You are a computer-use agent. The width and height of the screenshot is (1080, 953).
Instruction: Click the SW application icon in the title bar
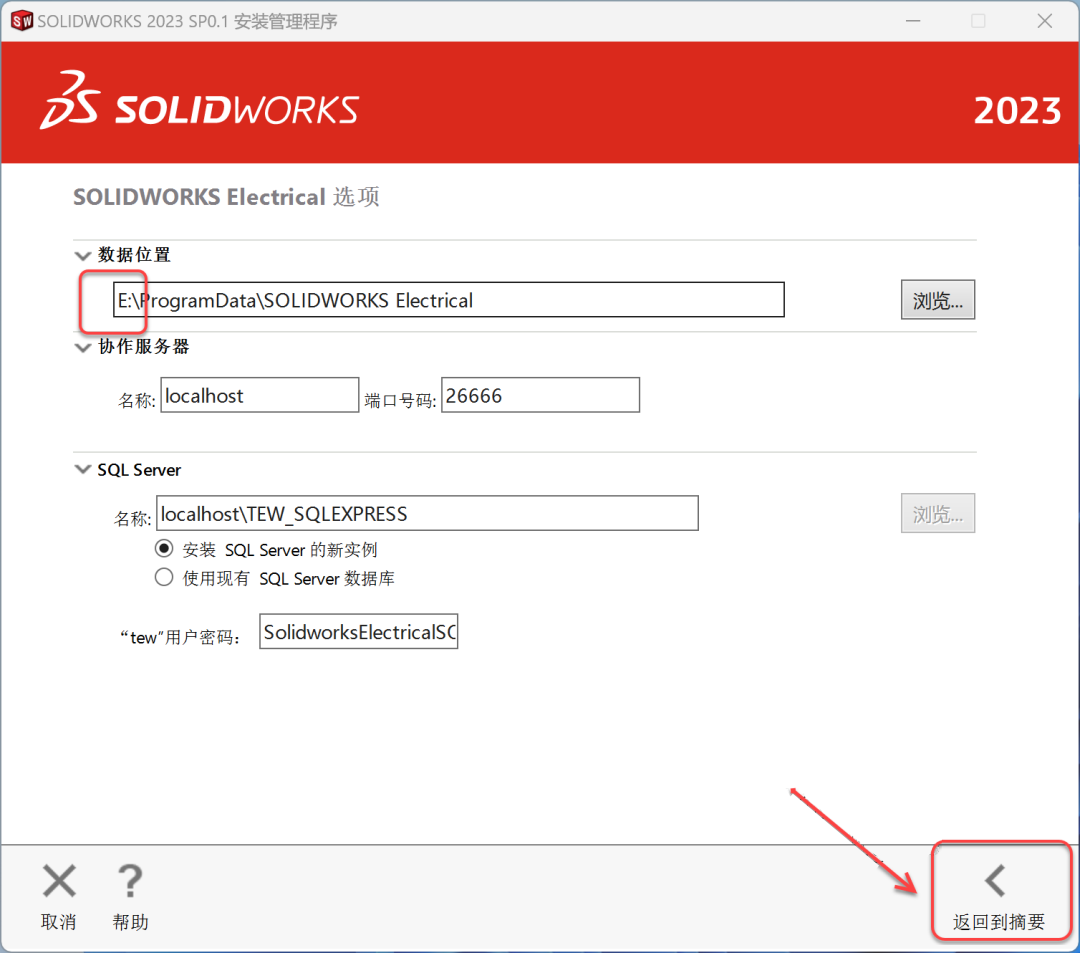click(21, 20)
